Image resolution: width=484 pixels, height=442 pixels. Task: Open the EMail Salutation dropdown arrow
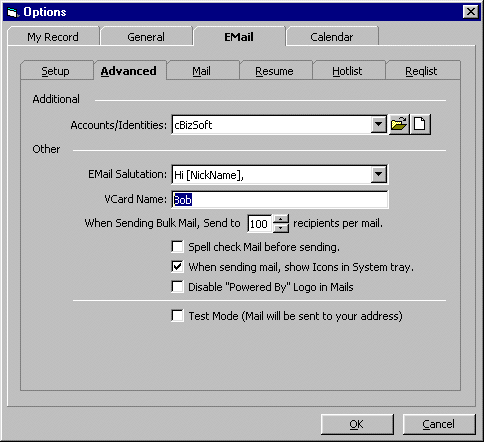[x=378, y=174]
